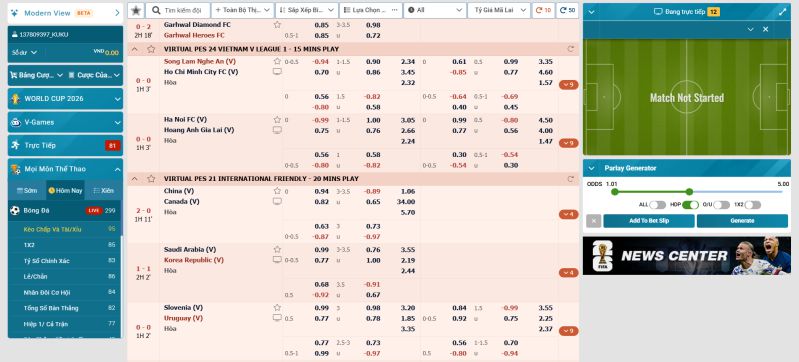The width and height of the screenshot is (799, 362).
Task: Favorite the Garhwal Diamond FC match star
Action: (x=277, y=24)
